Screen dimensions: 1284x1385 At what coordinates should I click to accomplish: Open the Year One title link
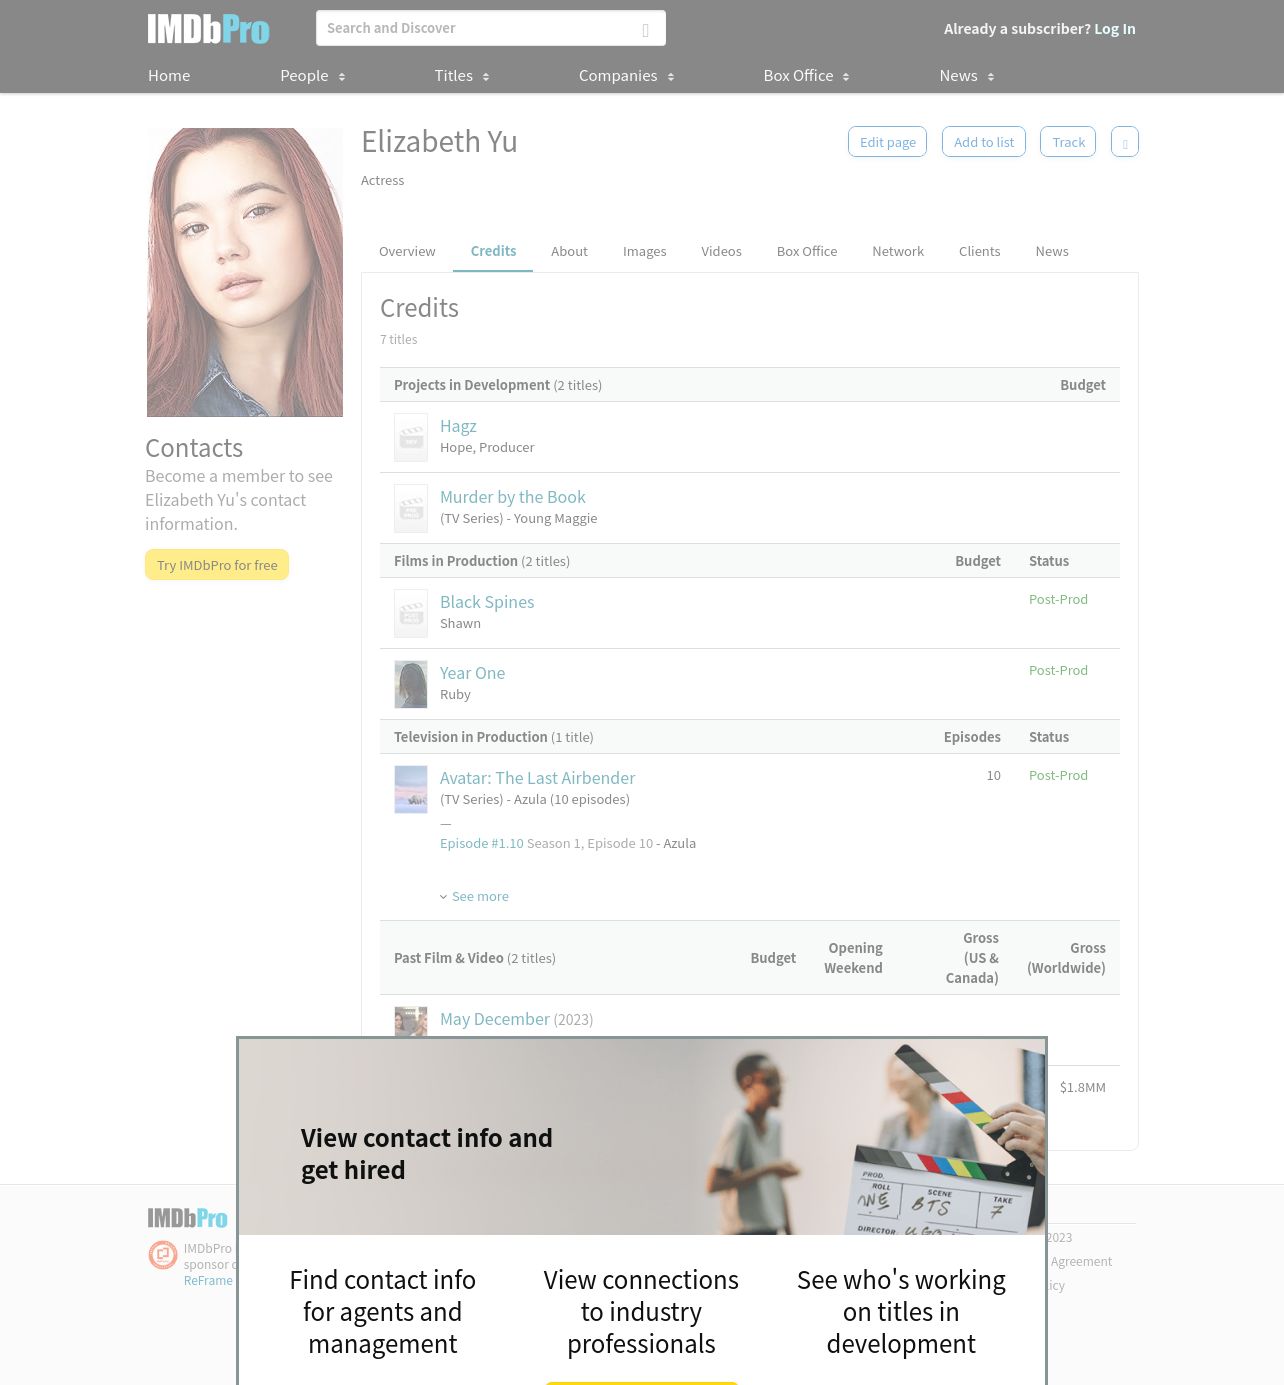[x=472, y=673]
